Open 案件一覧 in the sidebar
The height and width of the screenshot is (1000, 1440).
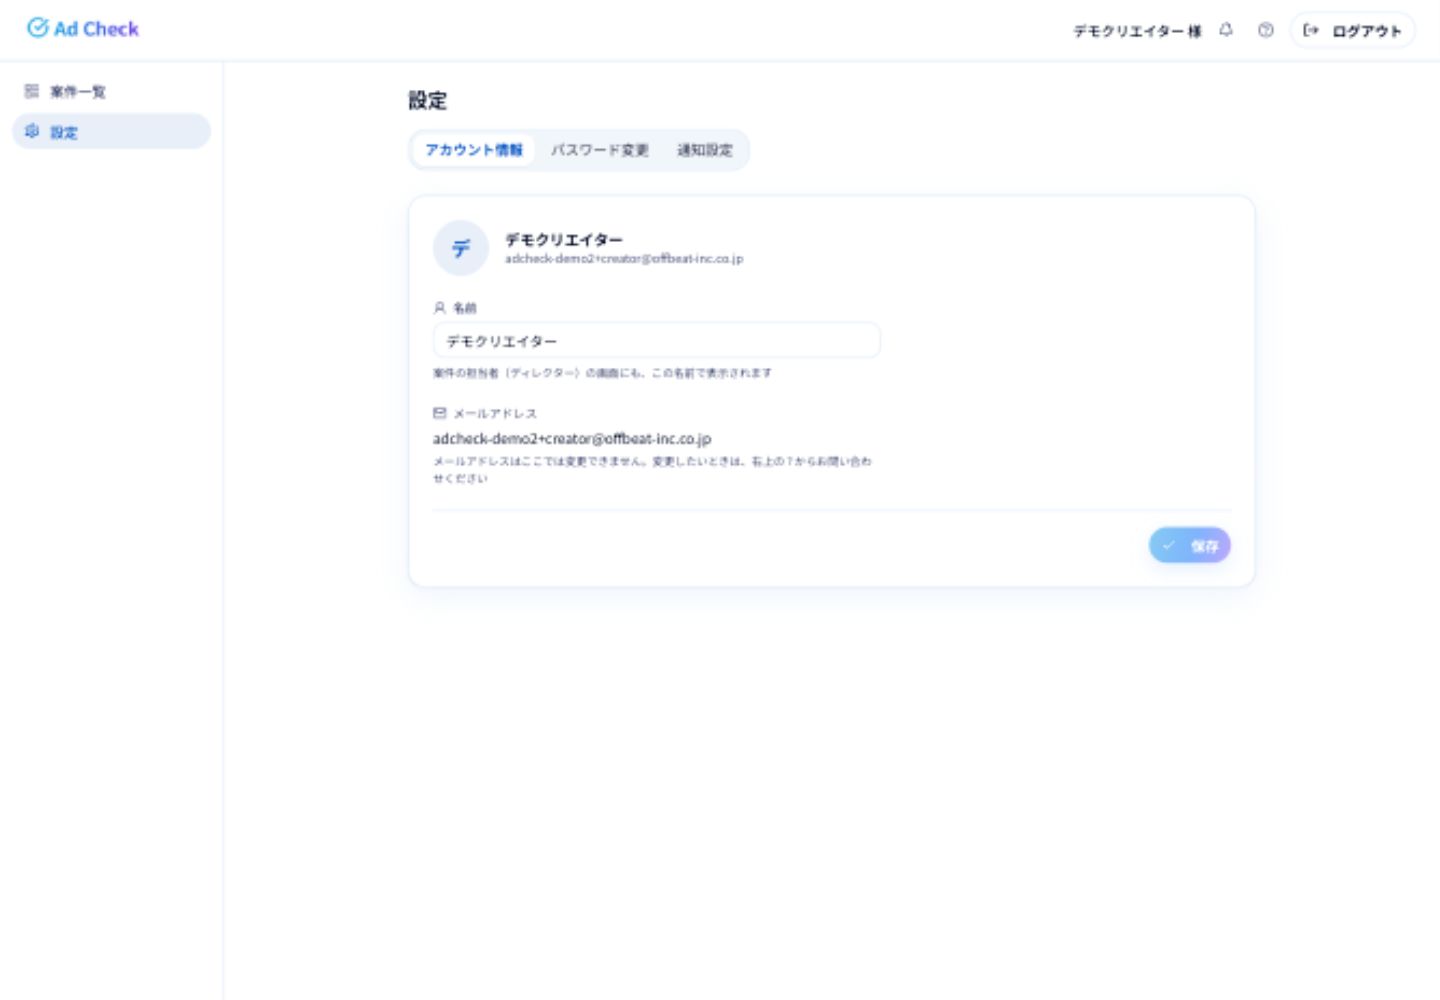[111, 92]
